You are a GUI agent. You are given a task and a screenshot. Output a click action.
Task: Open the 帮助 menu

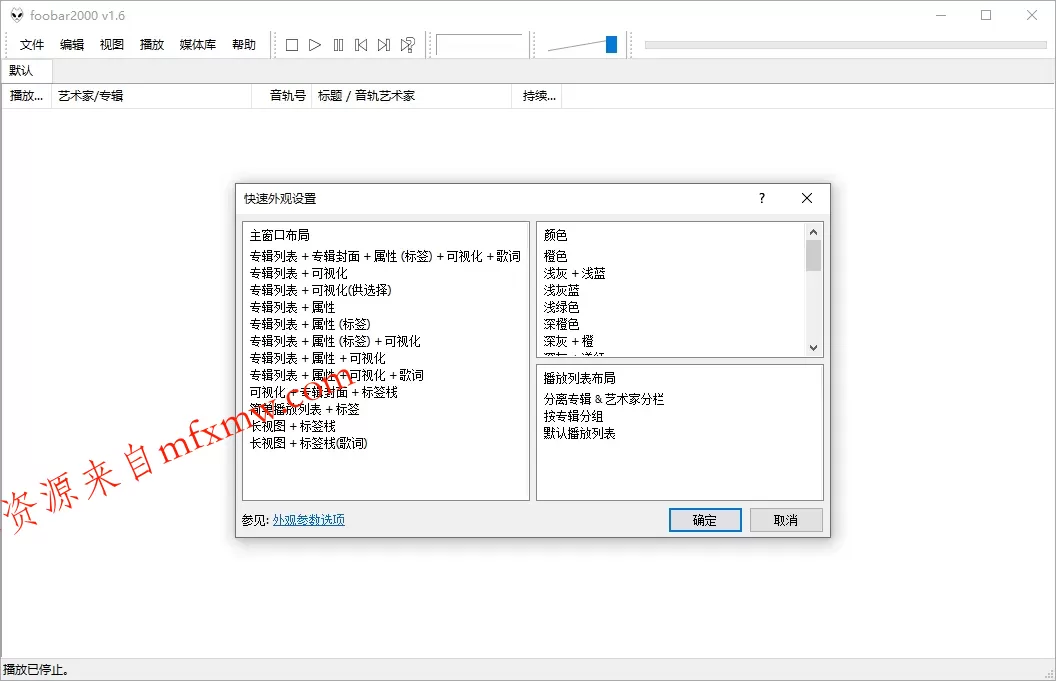tap(244, 44)
